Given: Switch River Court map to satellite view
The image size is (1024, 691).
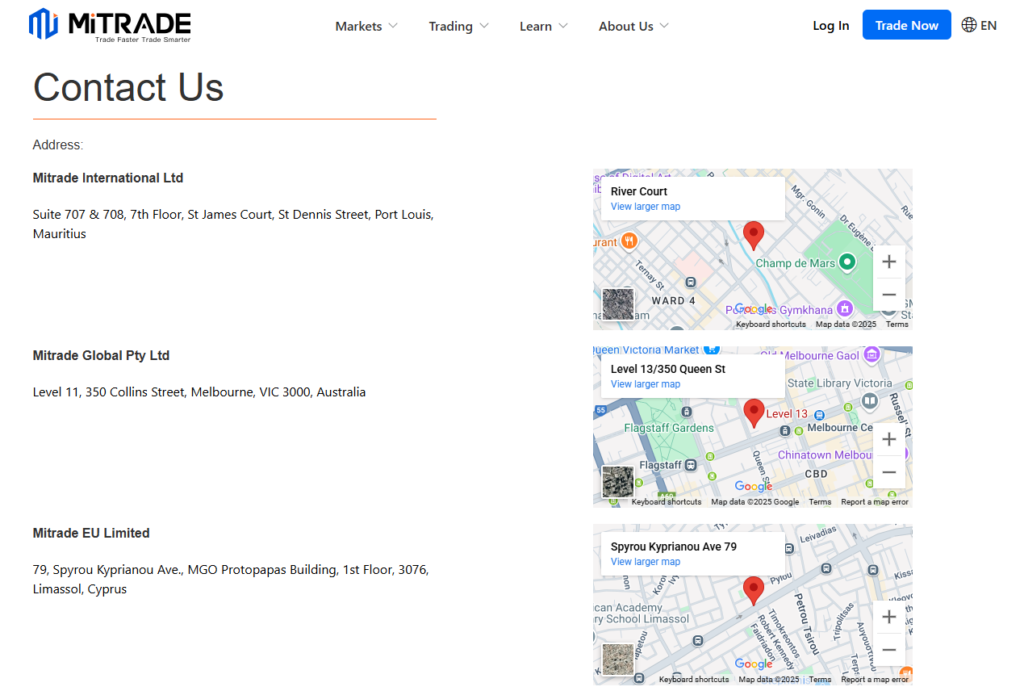Looking at the screenshot, I should [x=618, y=304].
